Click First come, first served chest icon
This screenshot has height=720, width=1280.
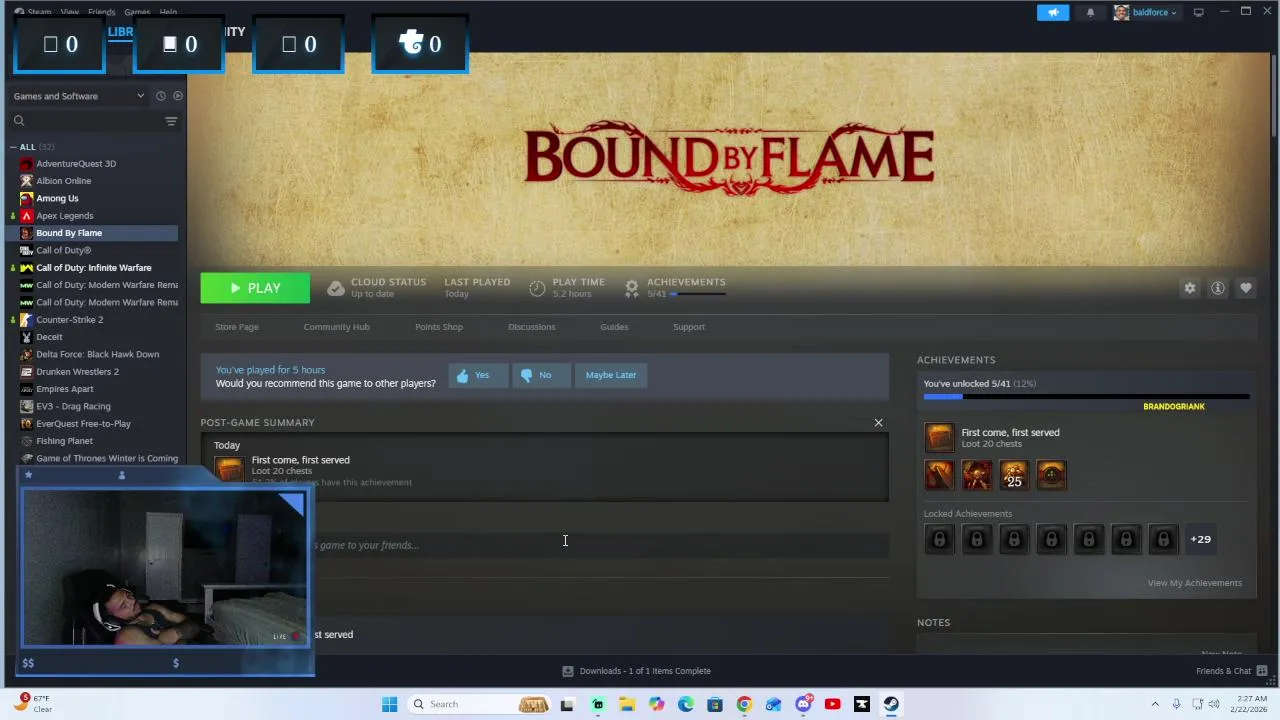[x=939, y=437]
